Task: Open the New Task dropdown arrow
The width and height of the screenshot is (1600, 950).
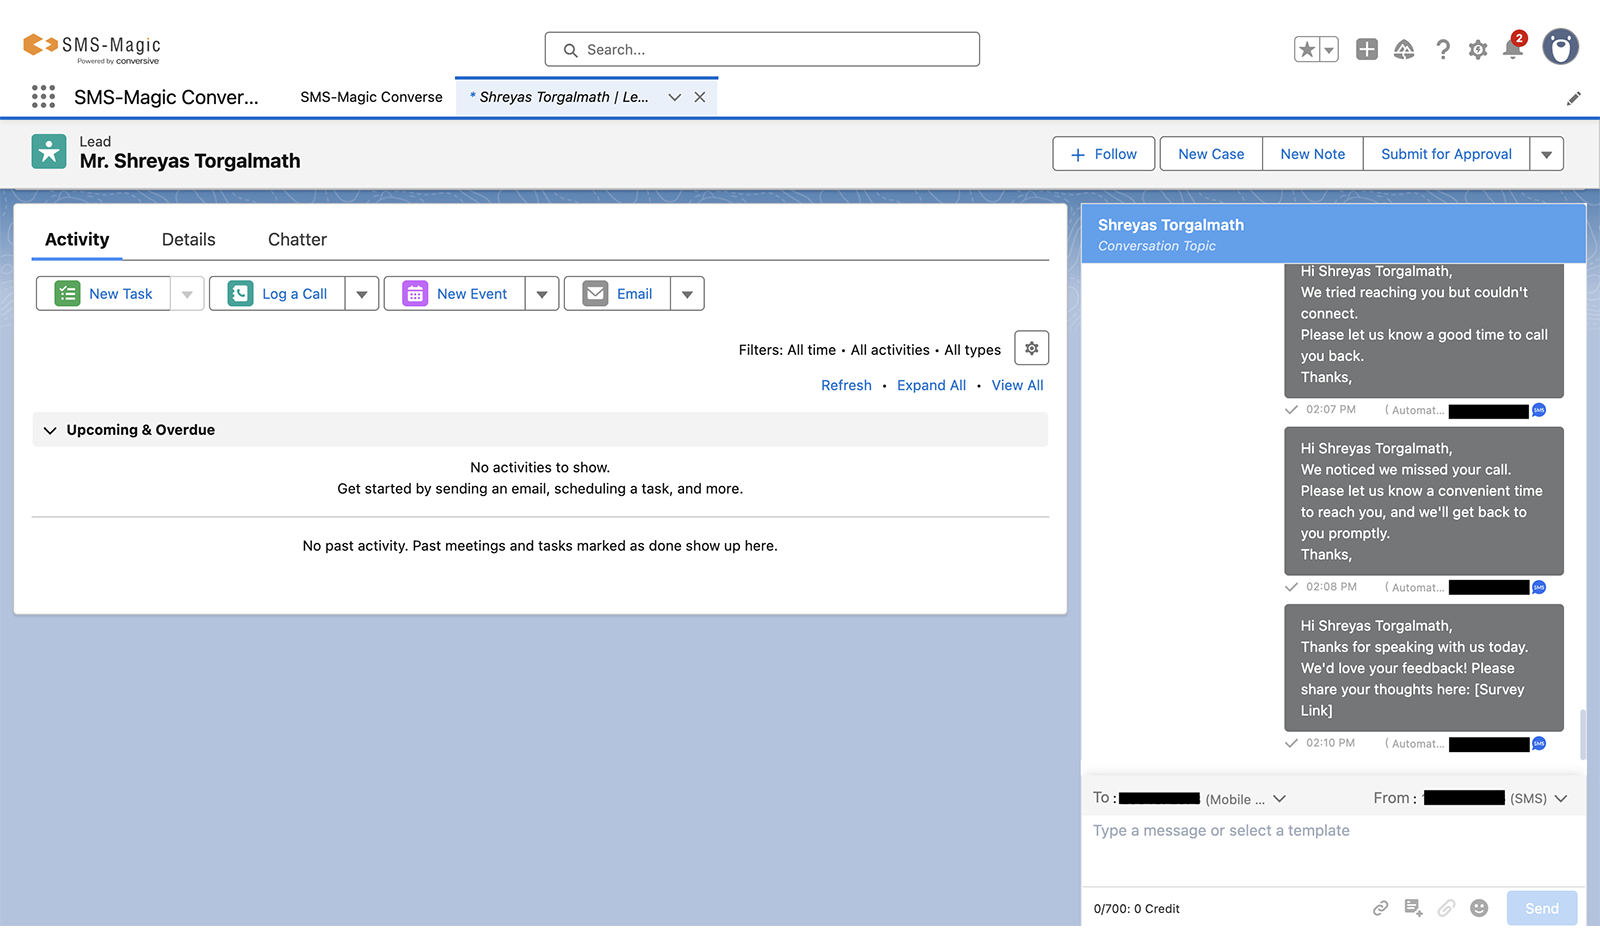Action: point(187,294)
